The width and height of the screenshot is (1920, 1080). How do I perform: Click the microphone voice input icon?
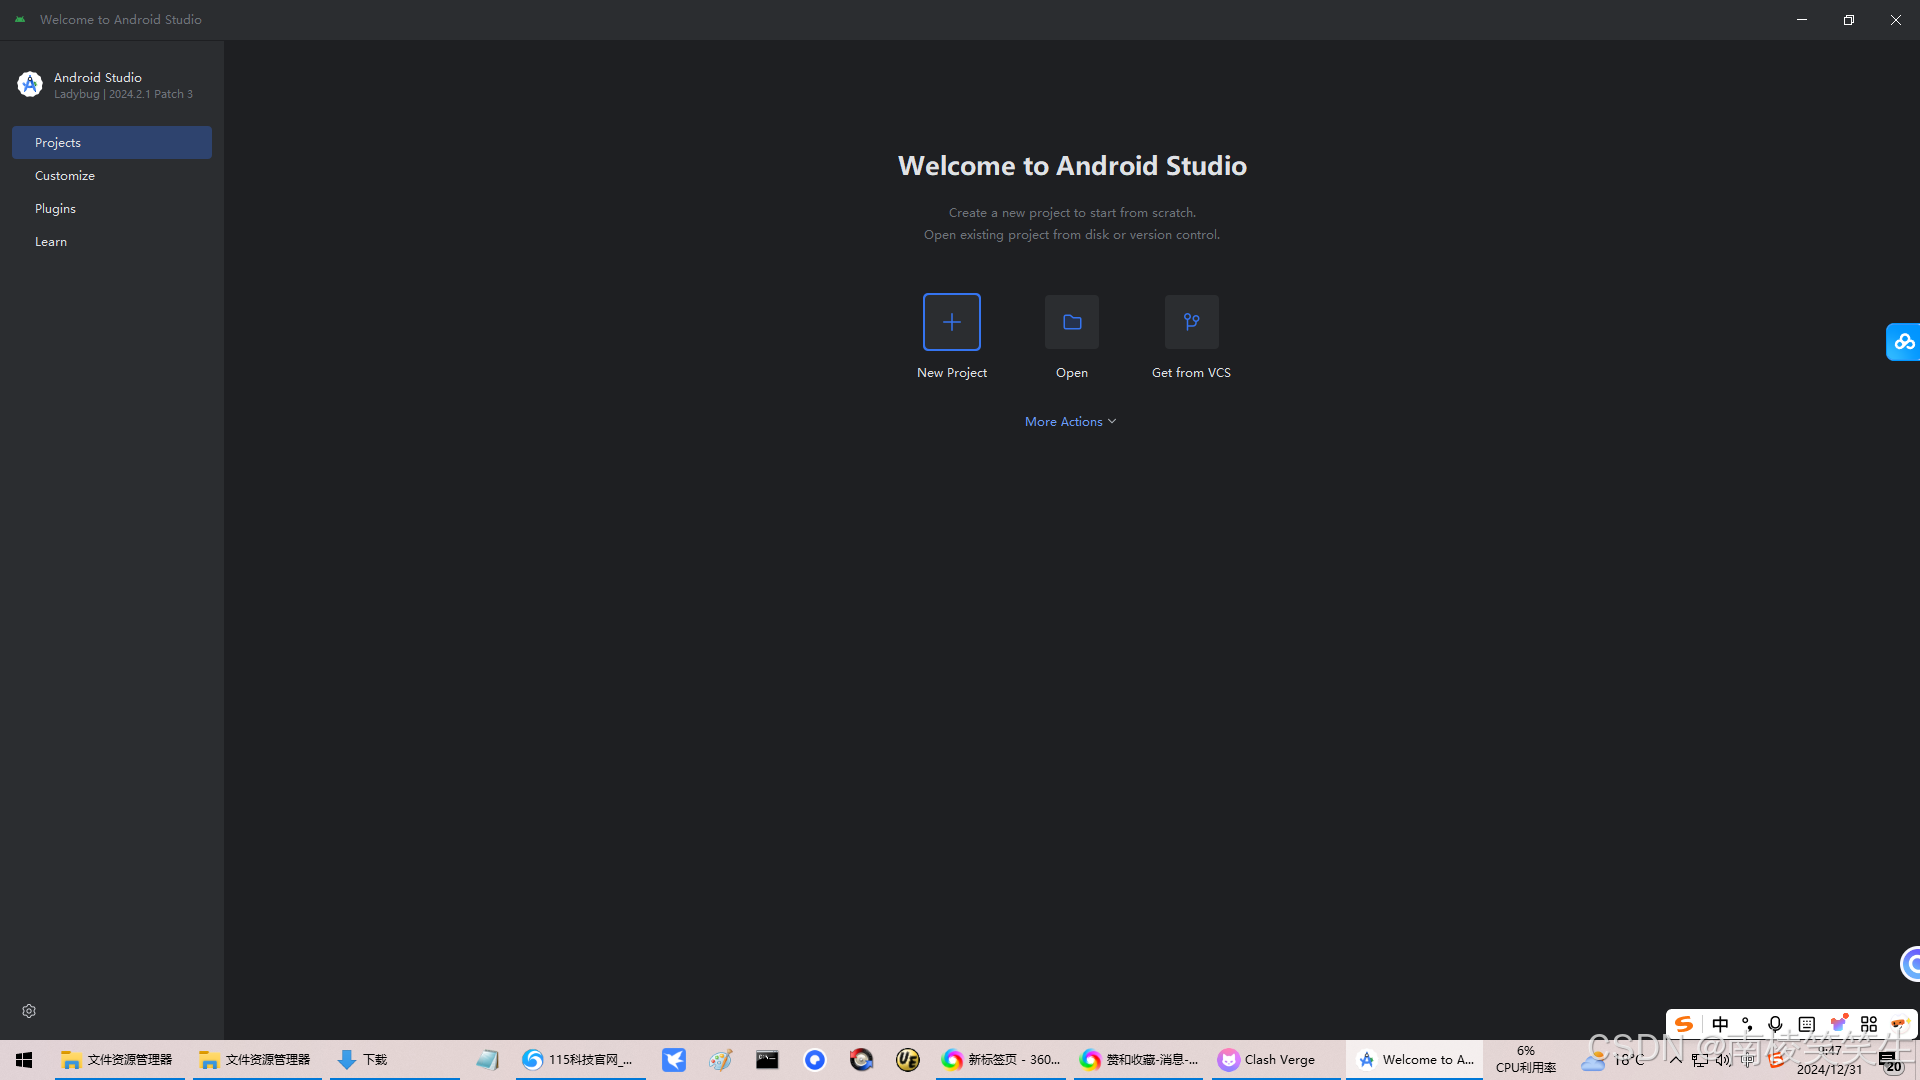click(1775, 1024)
